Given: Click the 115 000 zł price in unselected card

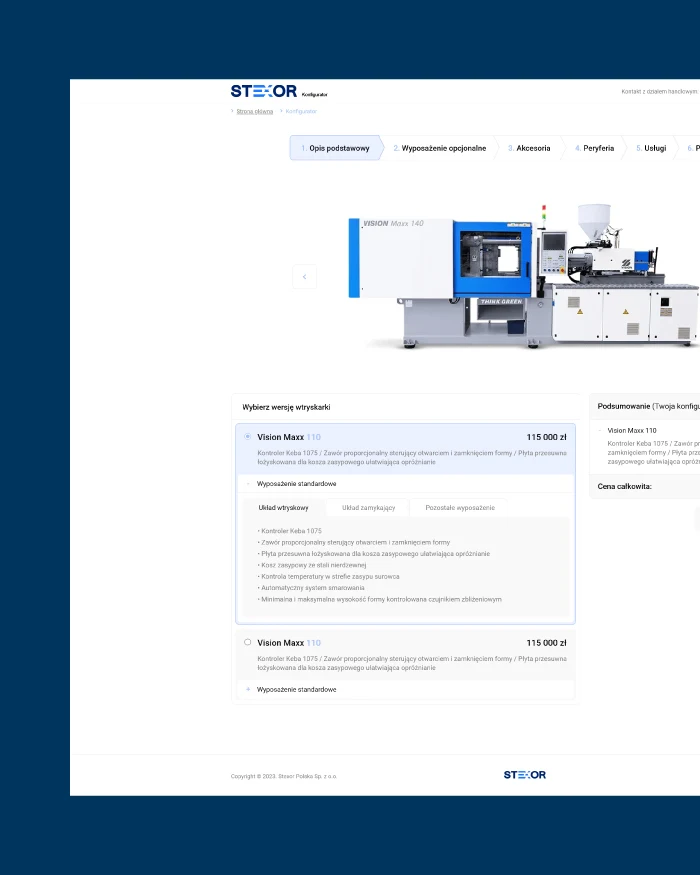Looking at the screenshot, I should pos(546,643).
